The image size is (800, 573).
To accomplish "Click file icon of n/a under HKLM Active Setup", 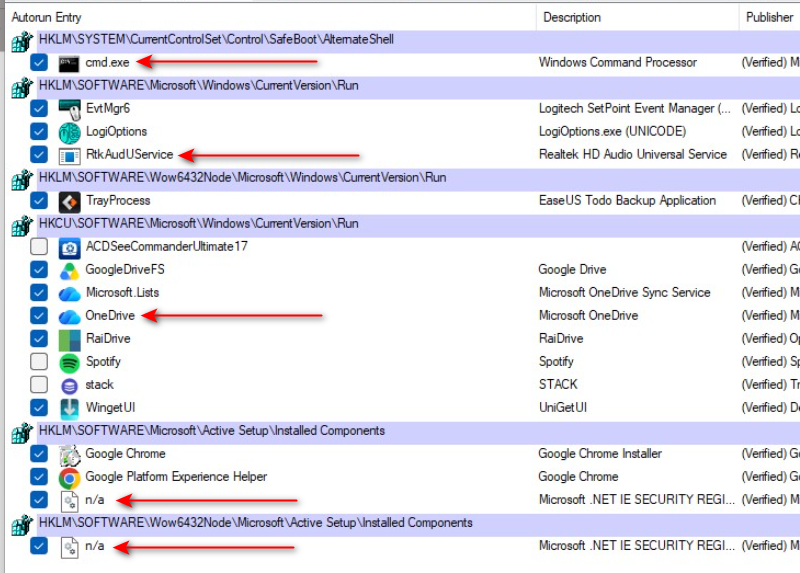I will tap(69, 501).
